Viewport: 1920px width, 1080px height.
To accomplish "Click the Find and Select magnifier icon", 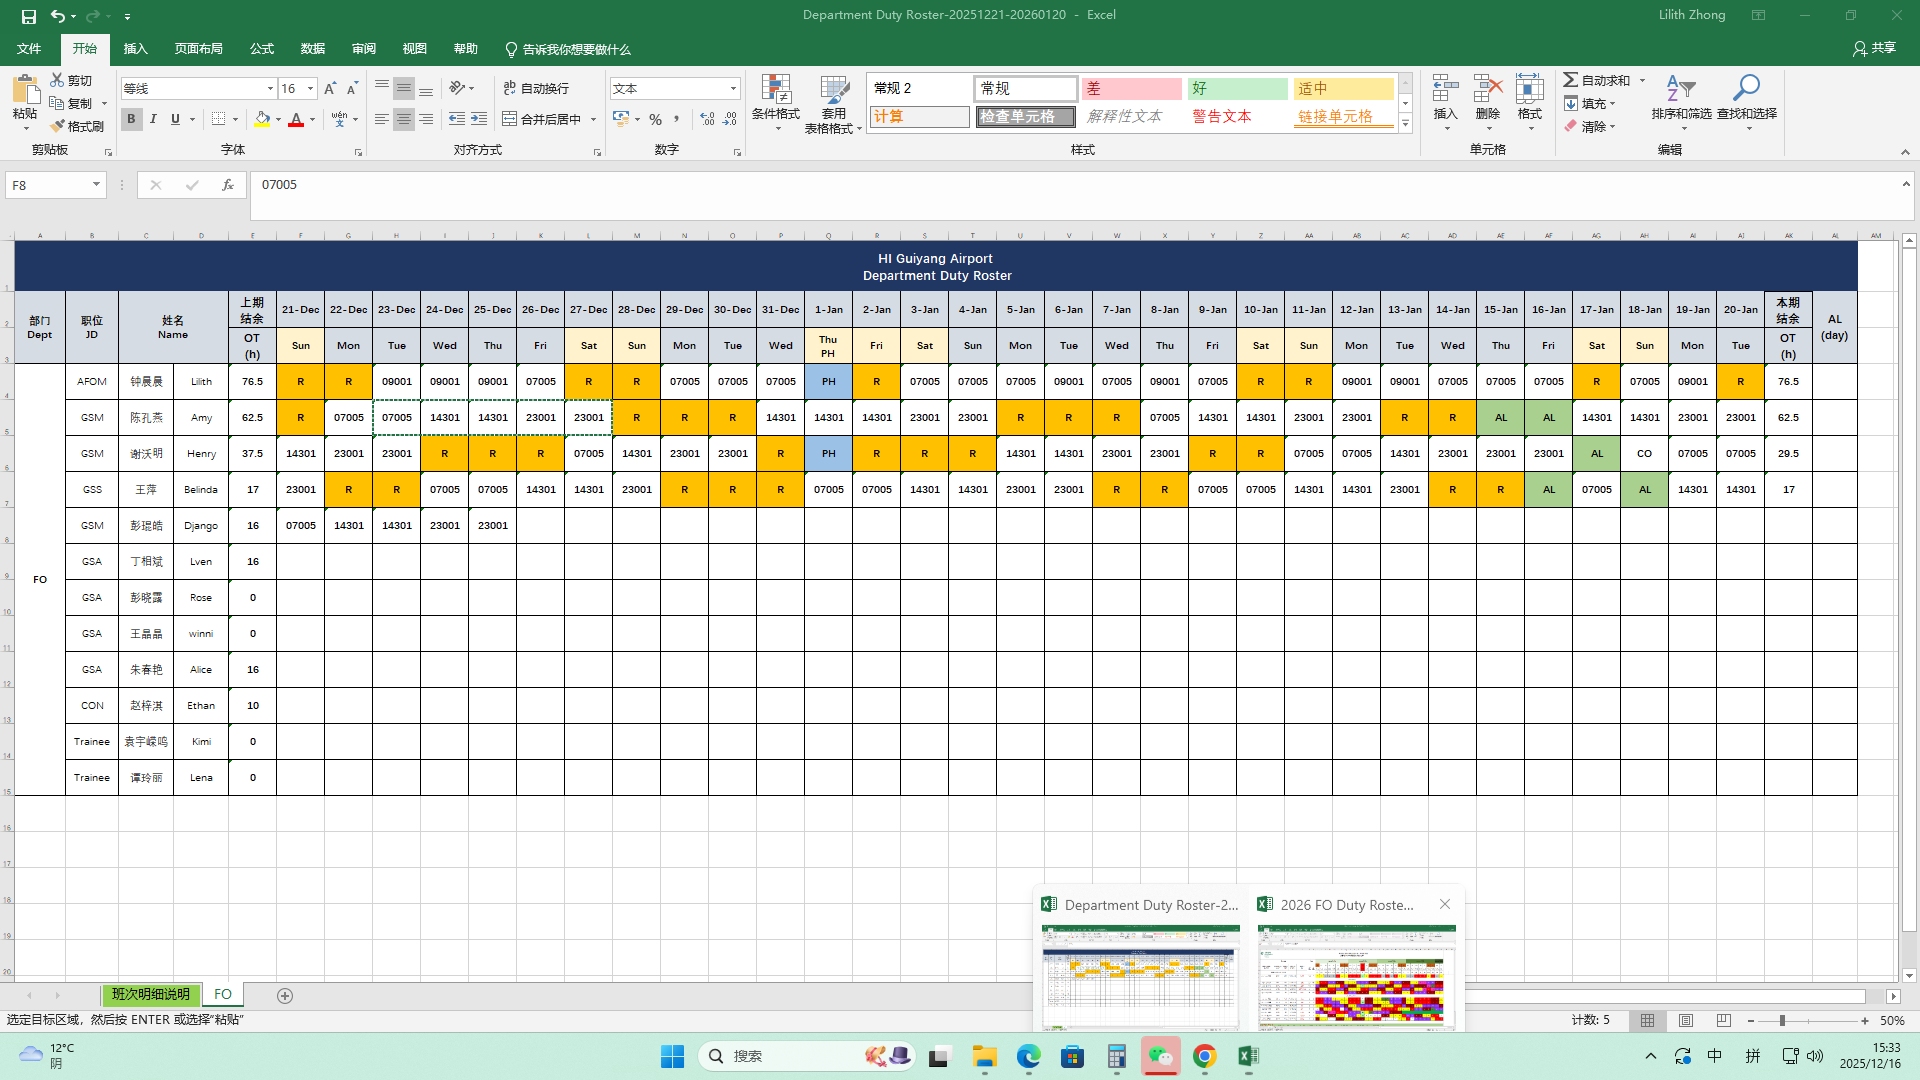I will [x=1746, y=90].
